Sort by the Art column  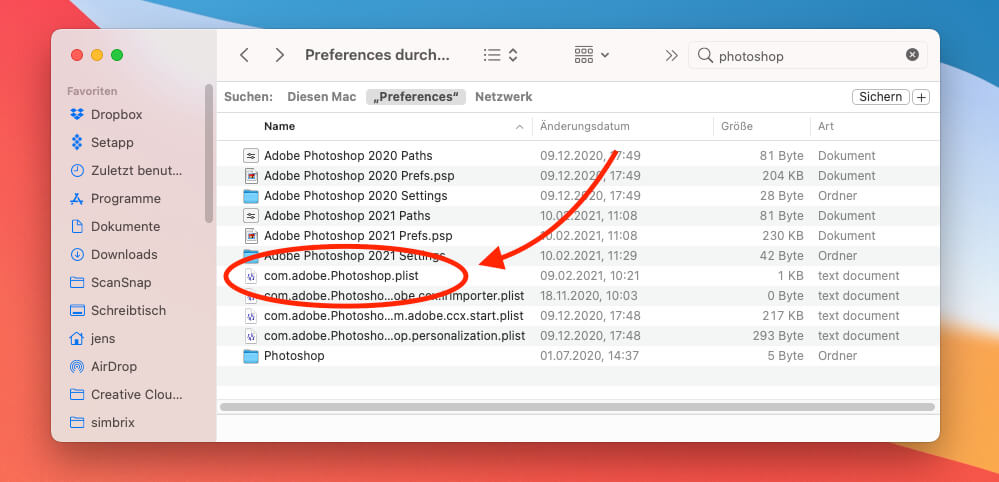click(826, 126)
